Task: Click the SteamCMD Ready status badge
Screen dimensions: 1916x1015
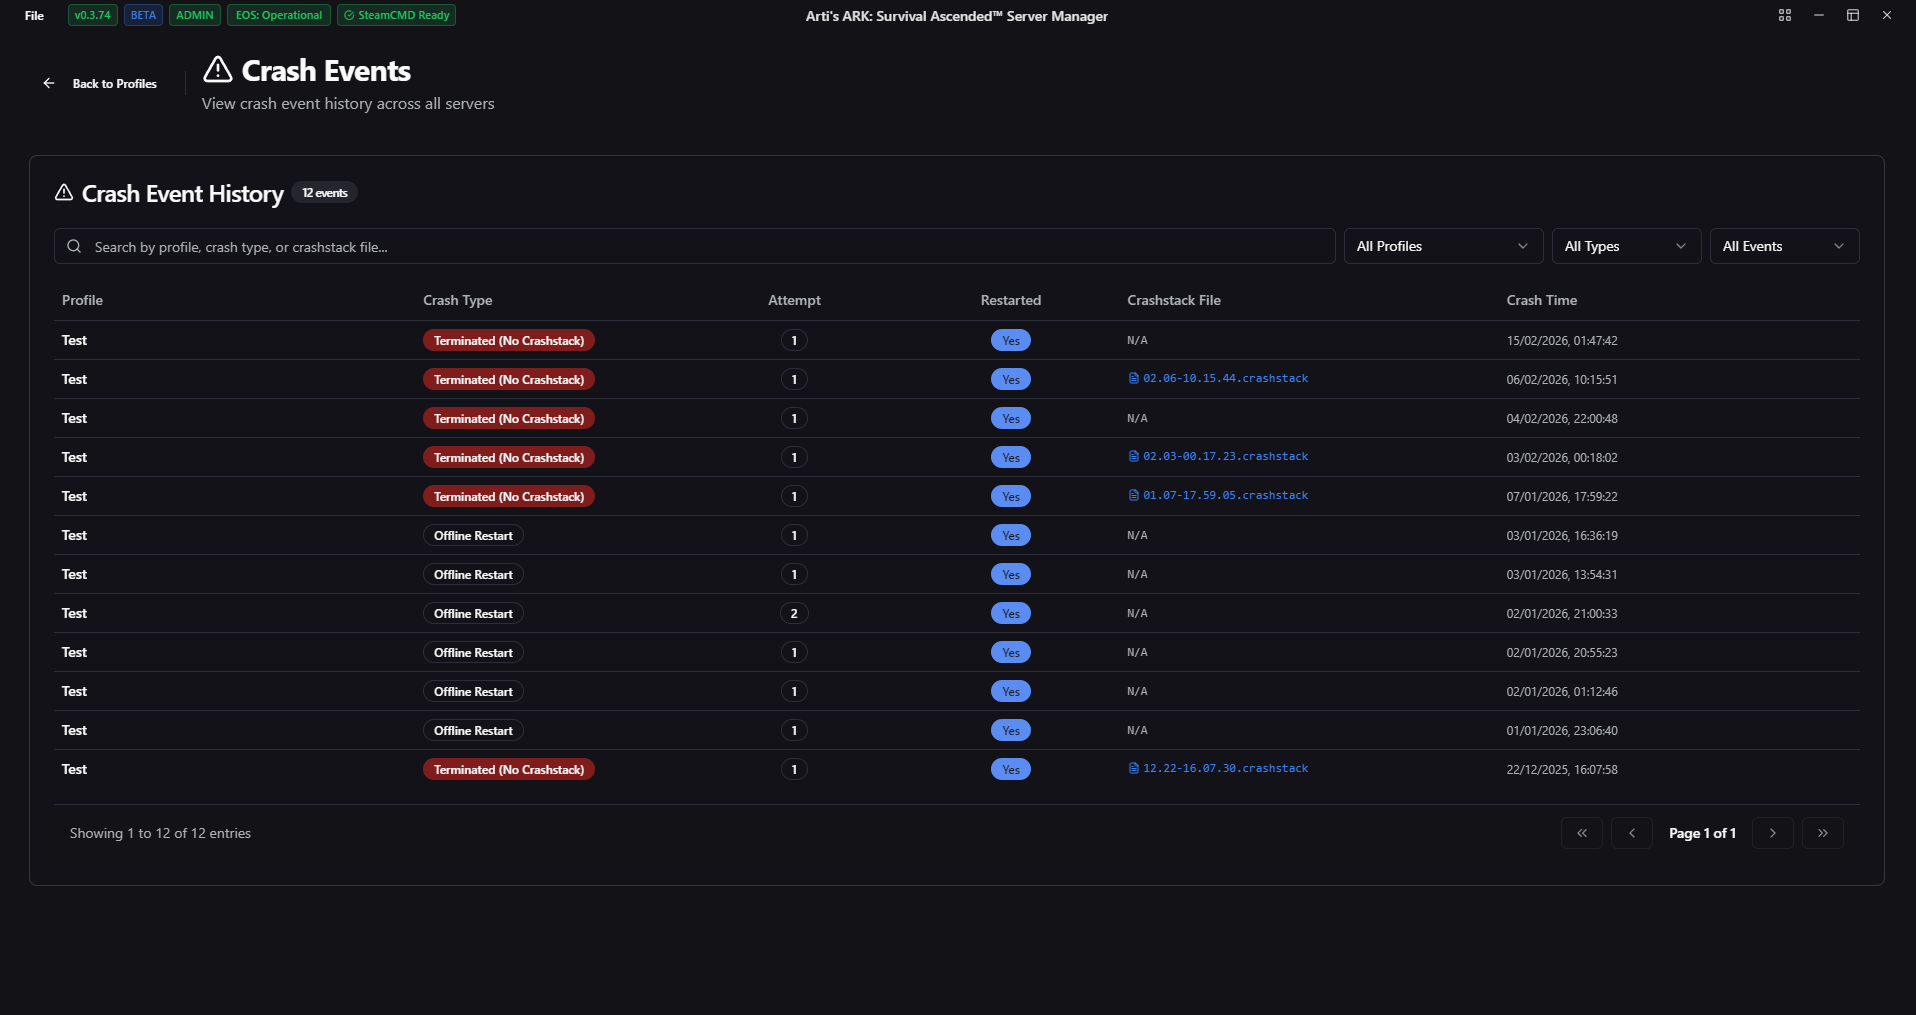Action: pyautogui.click(x=396, y=15)
